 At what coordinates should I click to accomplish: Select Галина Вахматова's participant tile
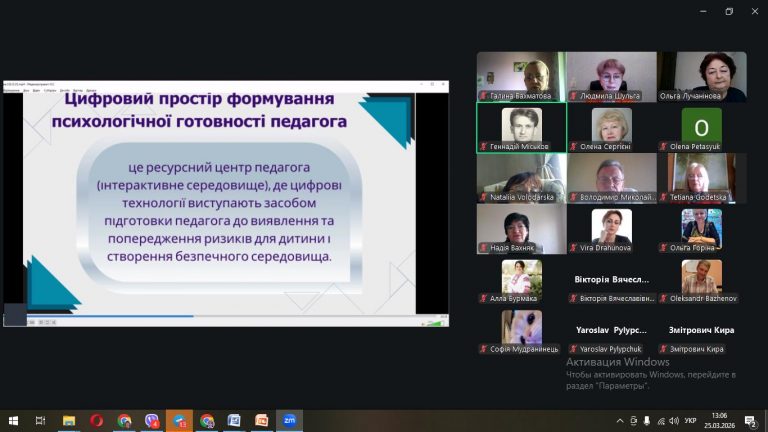(x=521, y=76)
